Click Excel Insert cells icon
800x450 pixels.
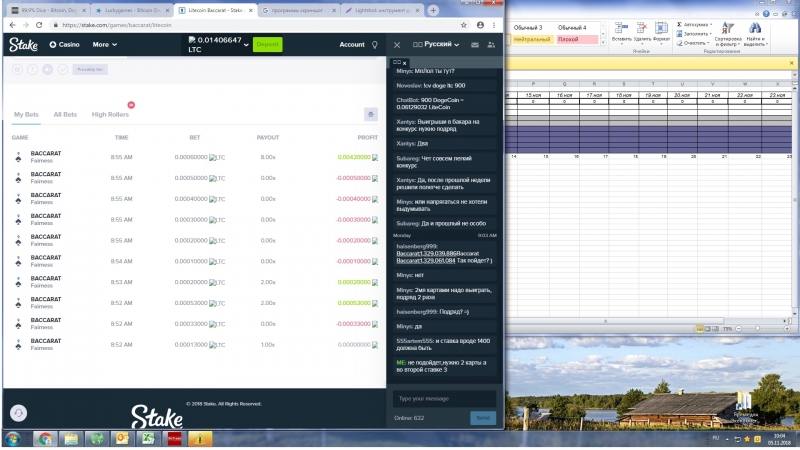(621, 32)
